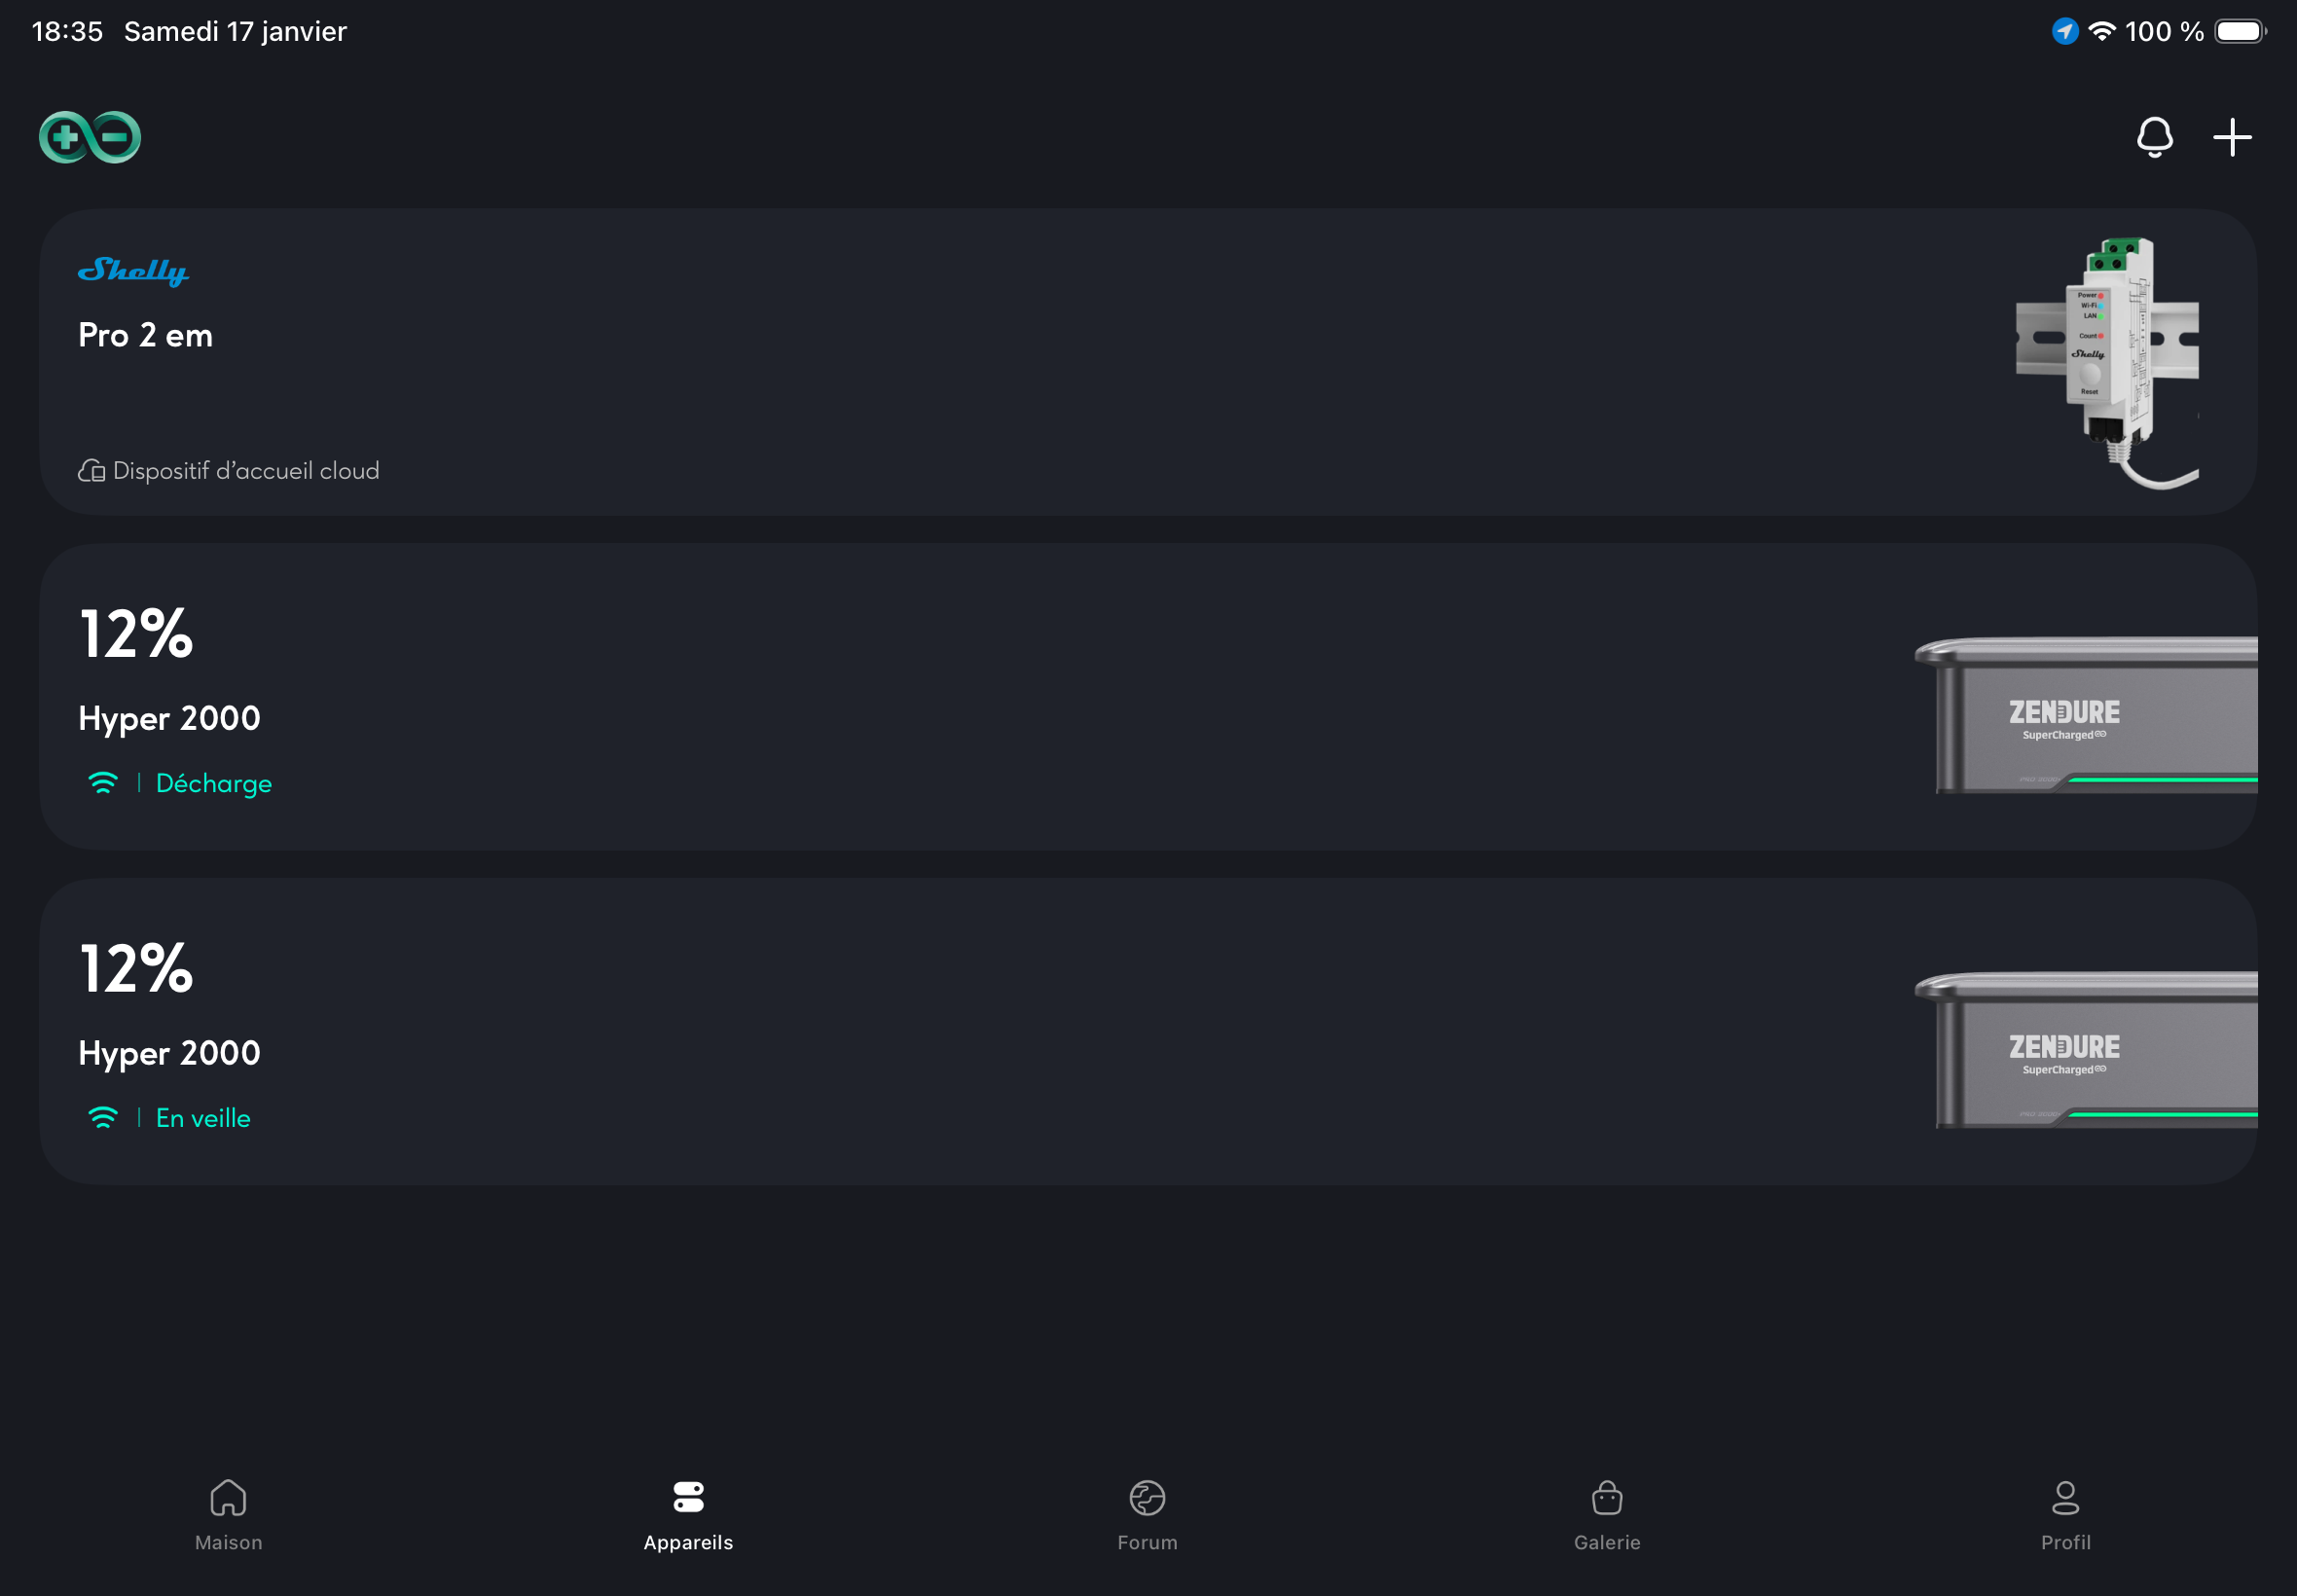Image resolution: width=2297 pixels, height=1596 pixels.
Task: Open the Hyper 2000 Décharge device
Action: [1000, 697]
